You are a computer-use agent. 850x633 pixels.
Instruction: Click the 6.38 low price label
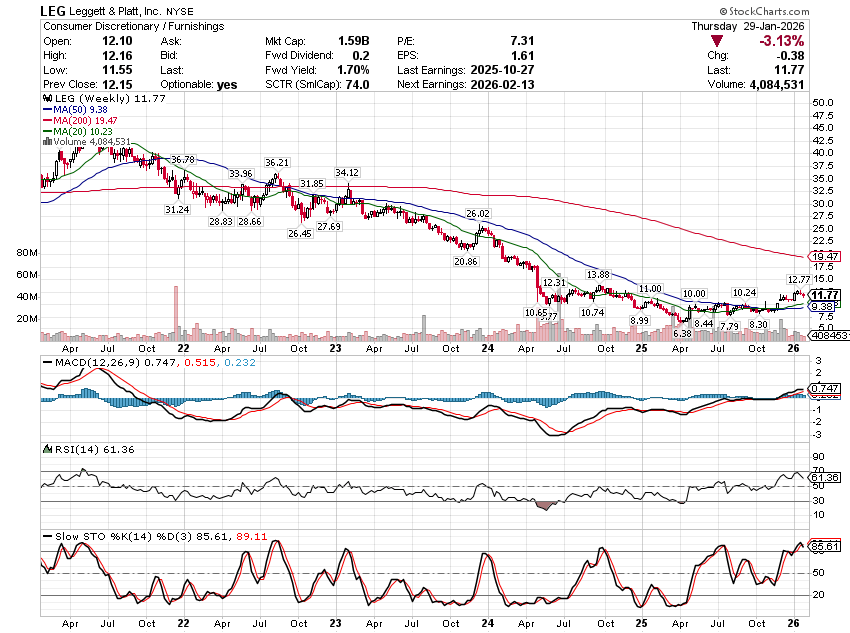tap(683, 333)
